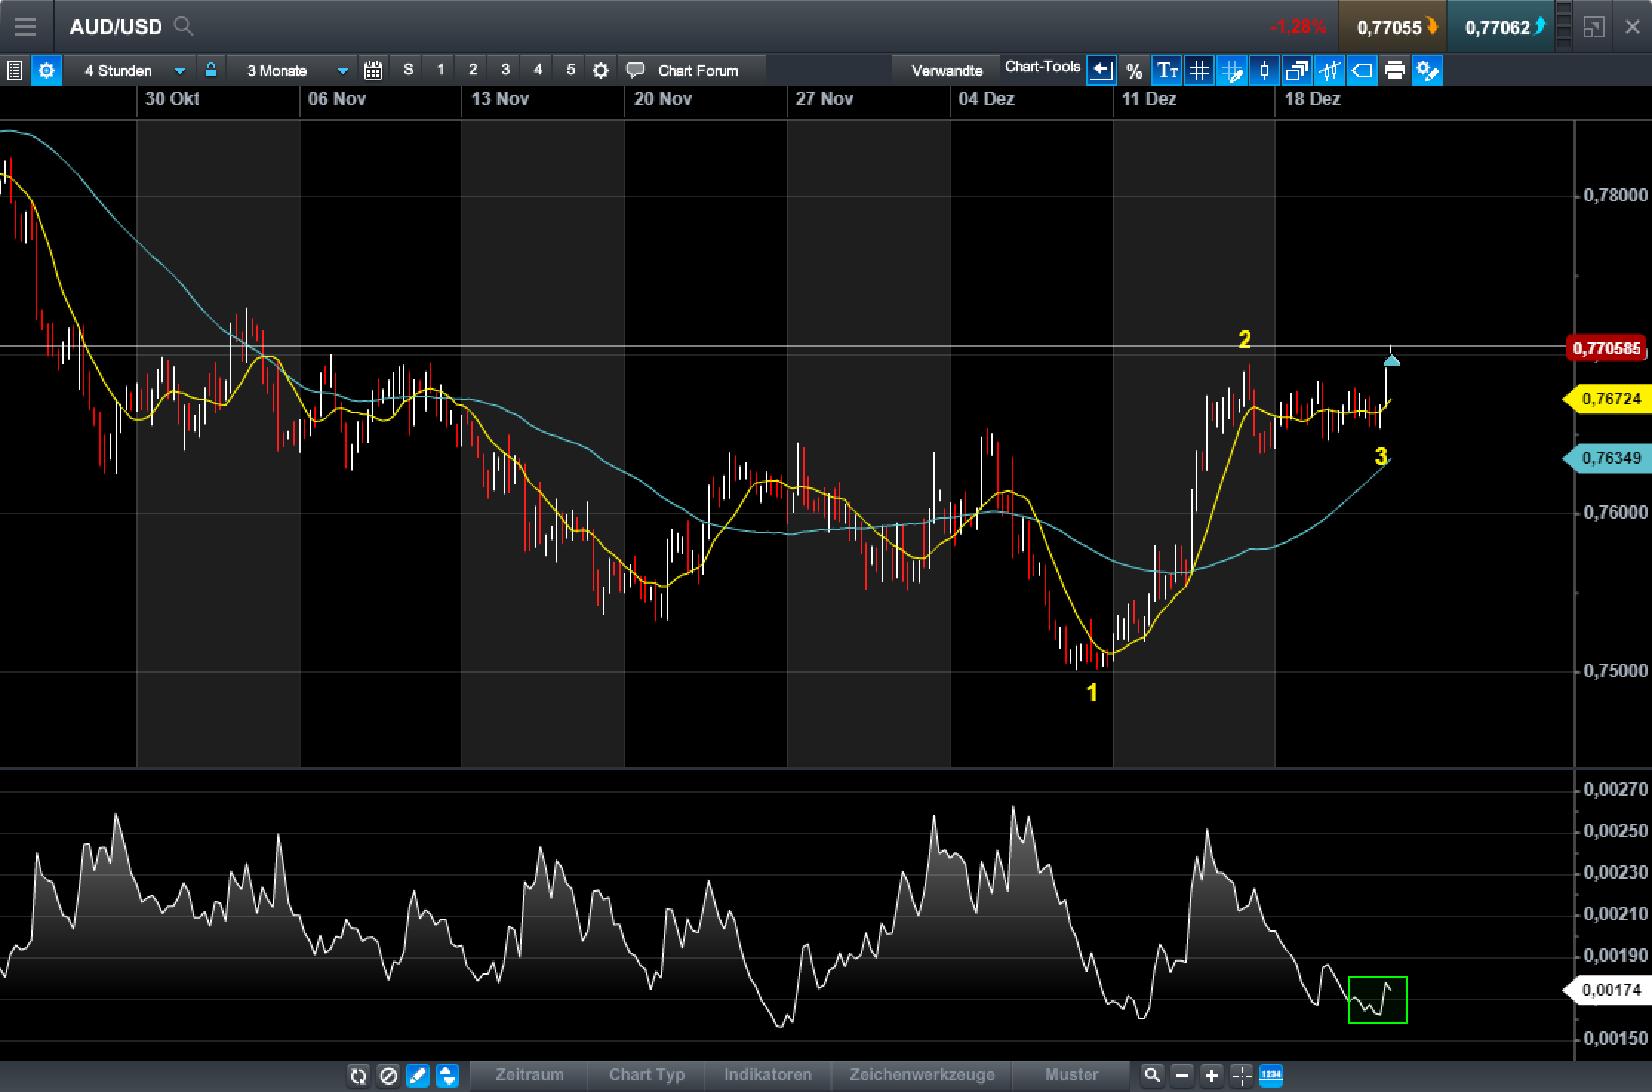The height and width of the screenshot is (1092, 1652).
Task: Open the 4 Stunden timeframe dropdown
Action: (130, 70)
